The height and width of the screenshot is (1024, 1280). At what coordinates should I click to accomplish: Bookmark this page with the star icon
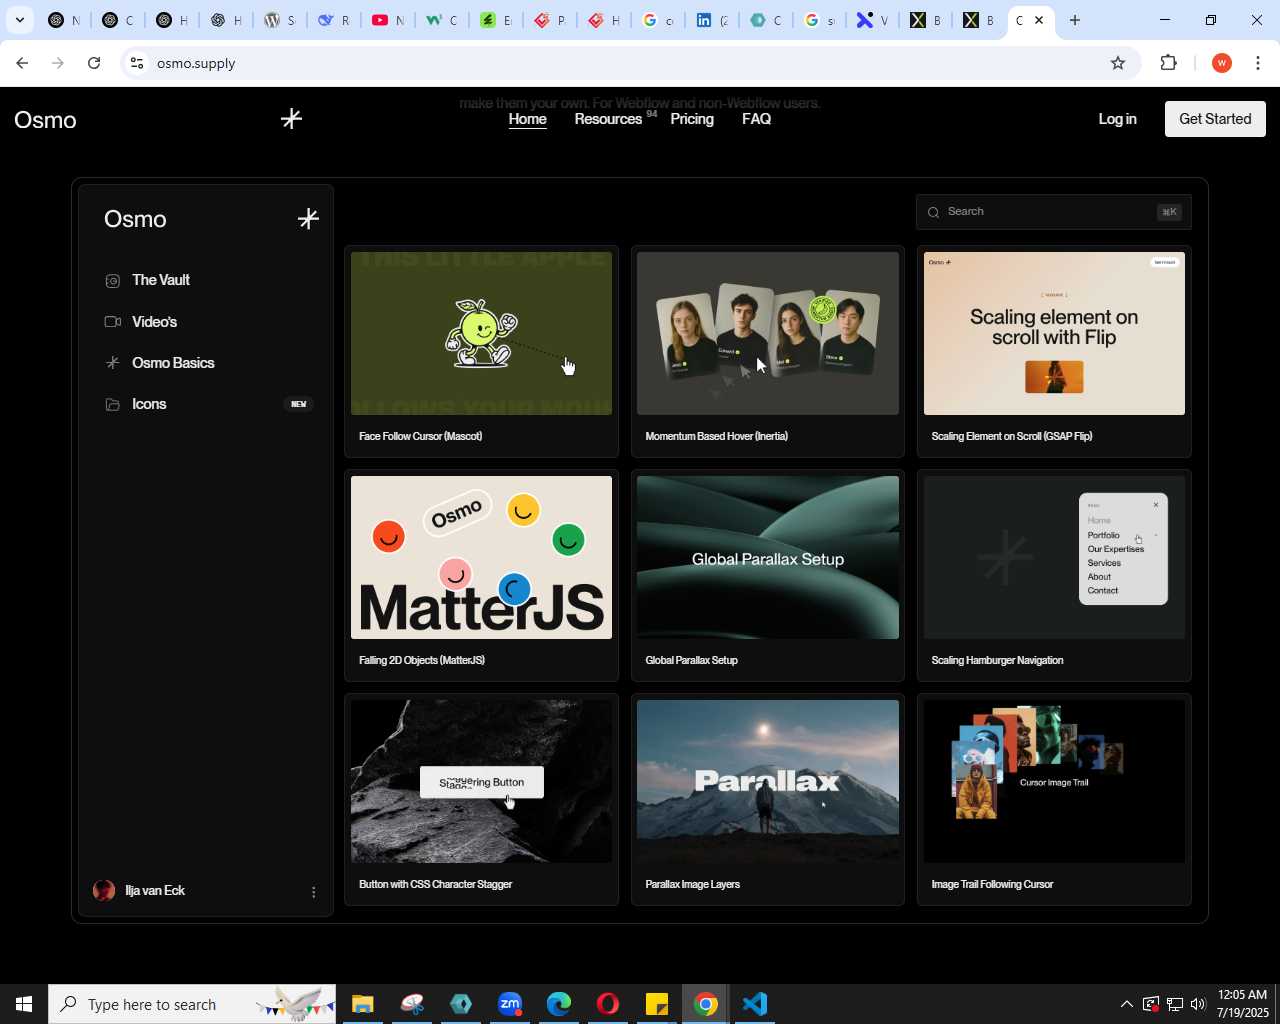coord(1118,63)
